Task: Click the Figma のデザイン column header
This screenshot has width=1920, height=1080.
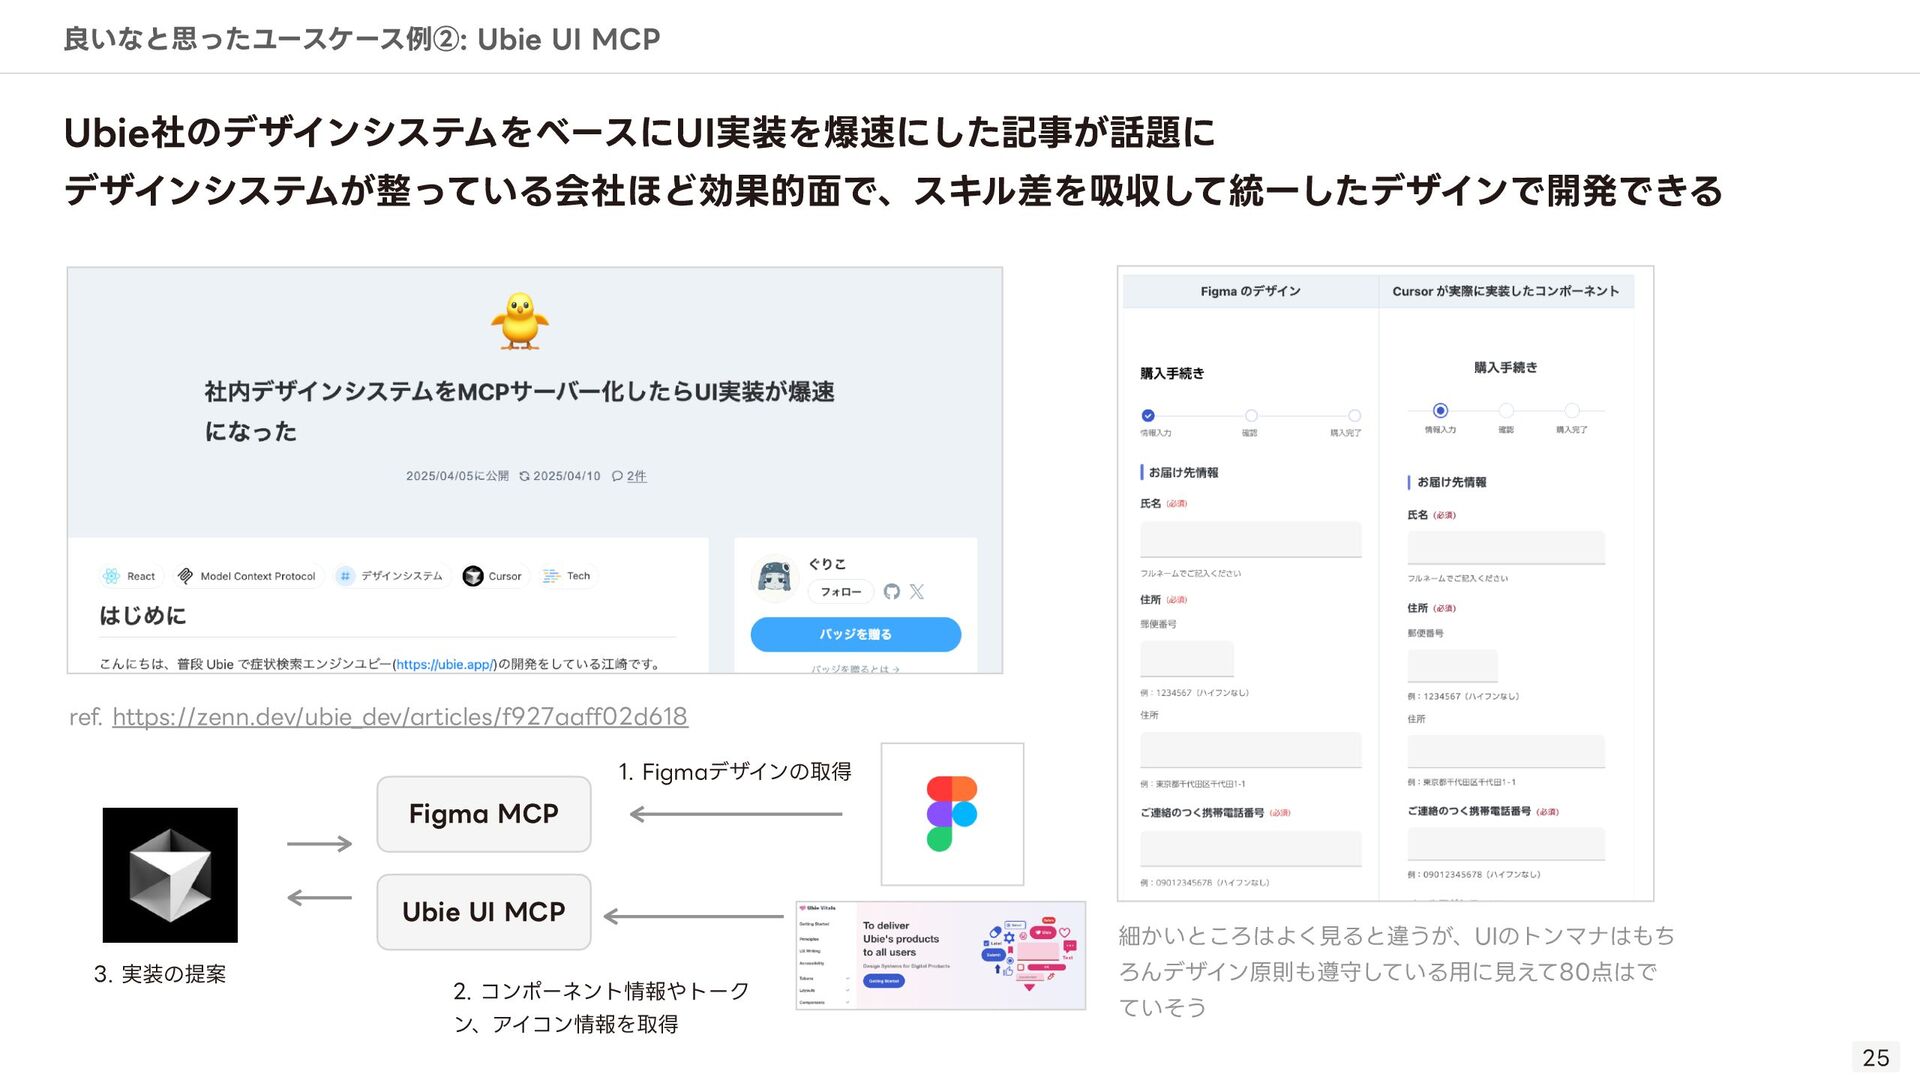Action: [x=1250, y=291]
